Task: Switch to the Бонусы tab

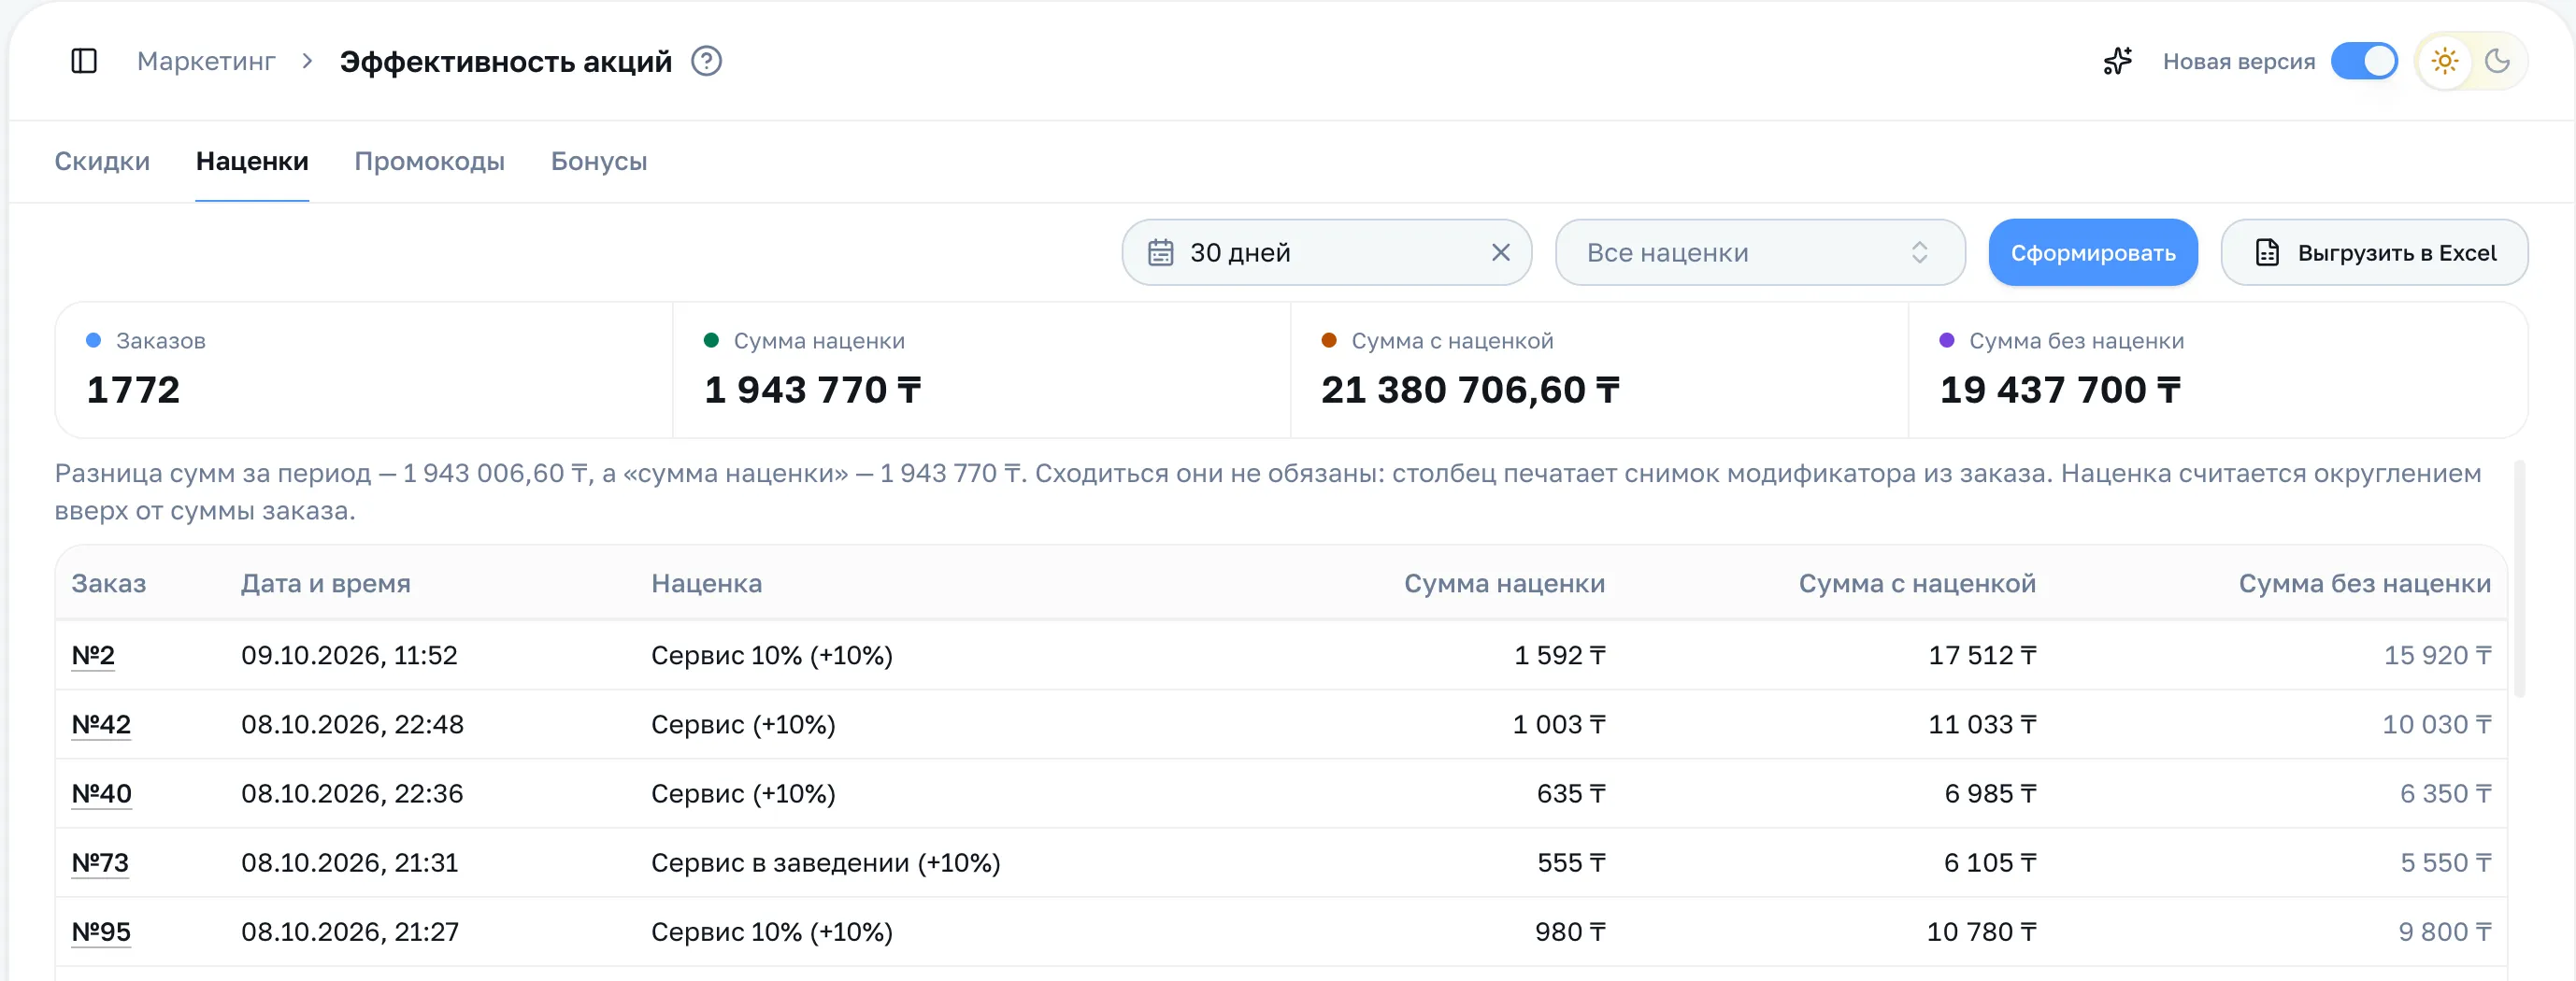Action: click(599, 161)
